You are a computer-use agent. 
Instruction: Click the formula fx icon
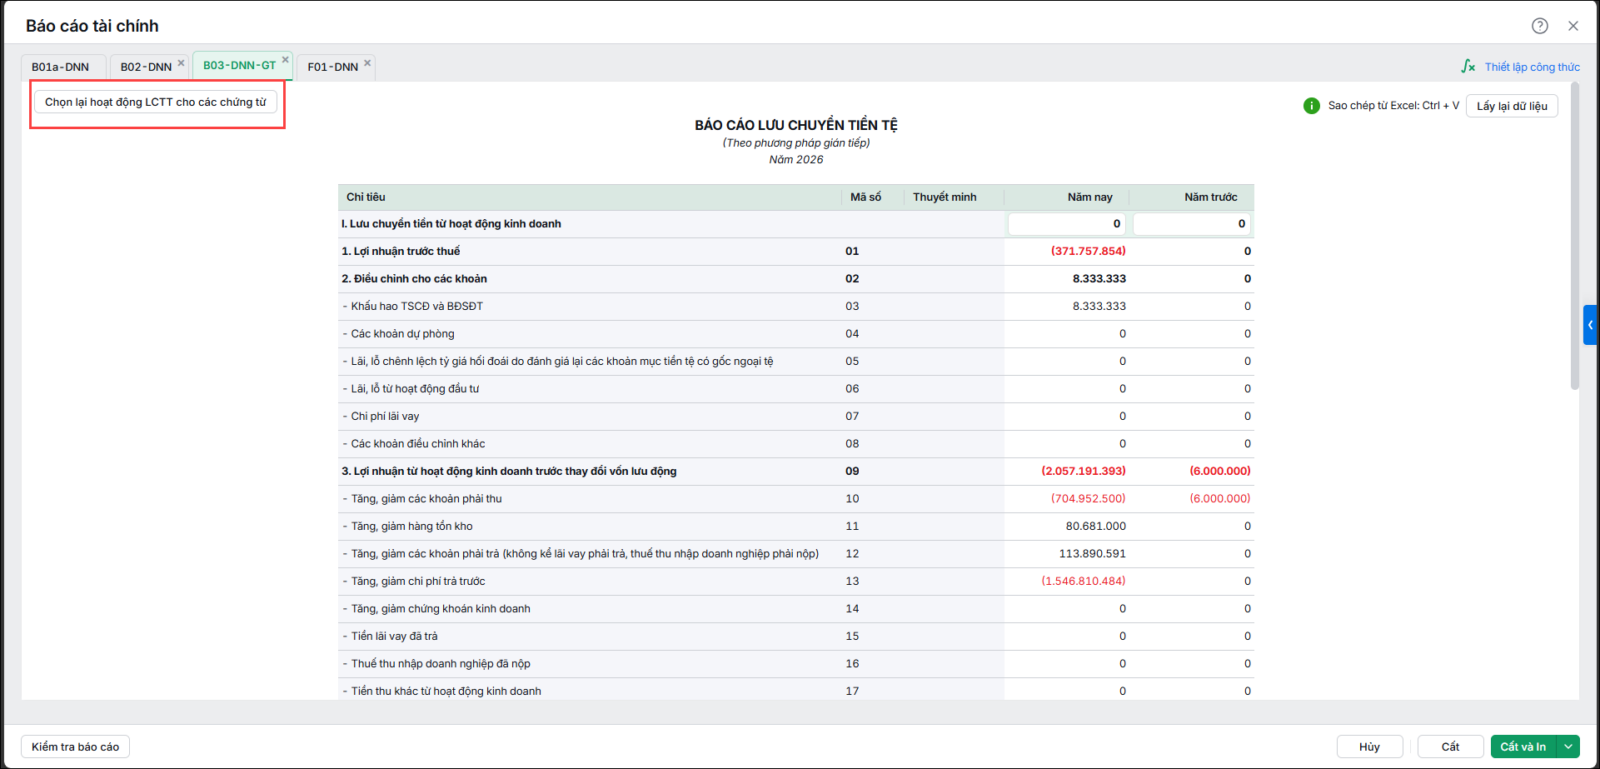pos(1468,66)
